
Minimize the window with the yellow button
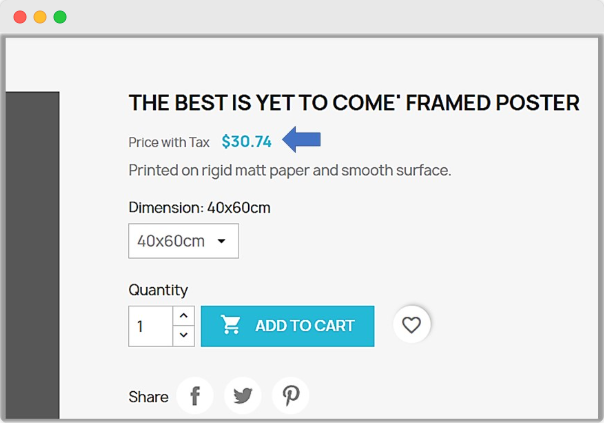(x=40, y=17)
